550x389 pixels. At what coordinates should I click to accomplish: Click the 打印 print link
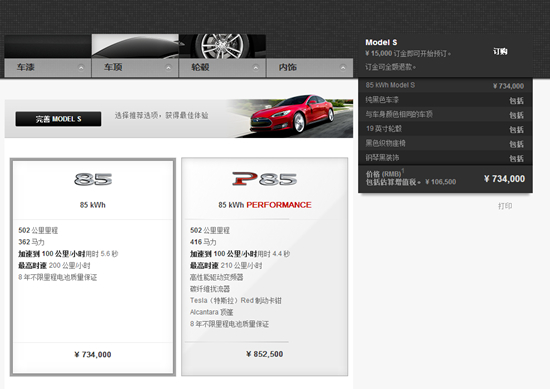(505, 206)
